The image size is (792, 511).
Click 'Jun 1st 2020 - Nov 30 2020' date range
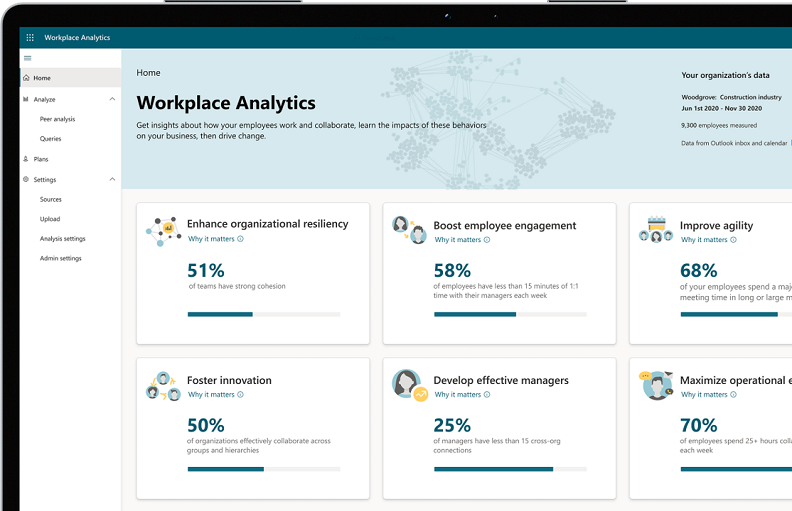pos(721,108)
